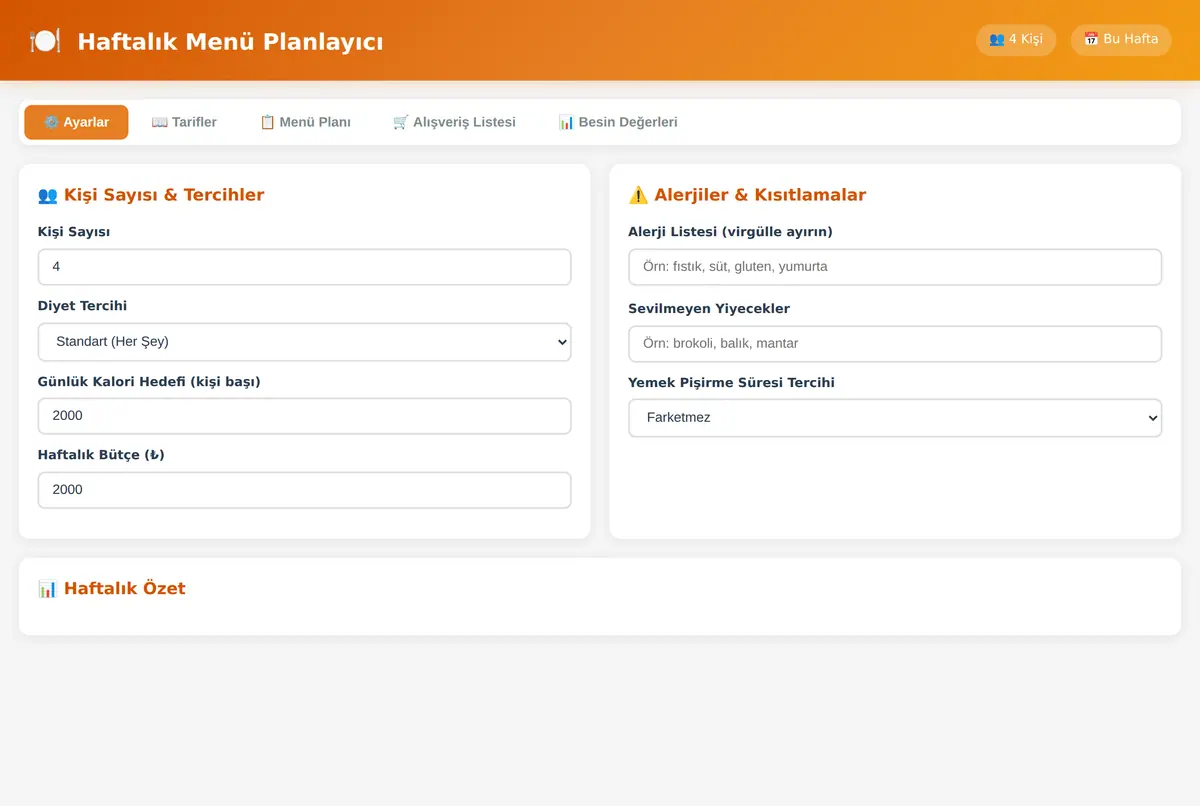Screen dimensions: 1200x806
Task: Click the Bu Hafta badge in header
Action: (1121, 40)
